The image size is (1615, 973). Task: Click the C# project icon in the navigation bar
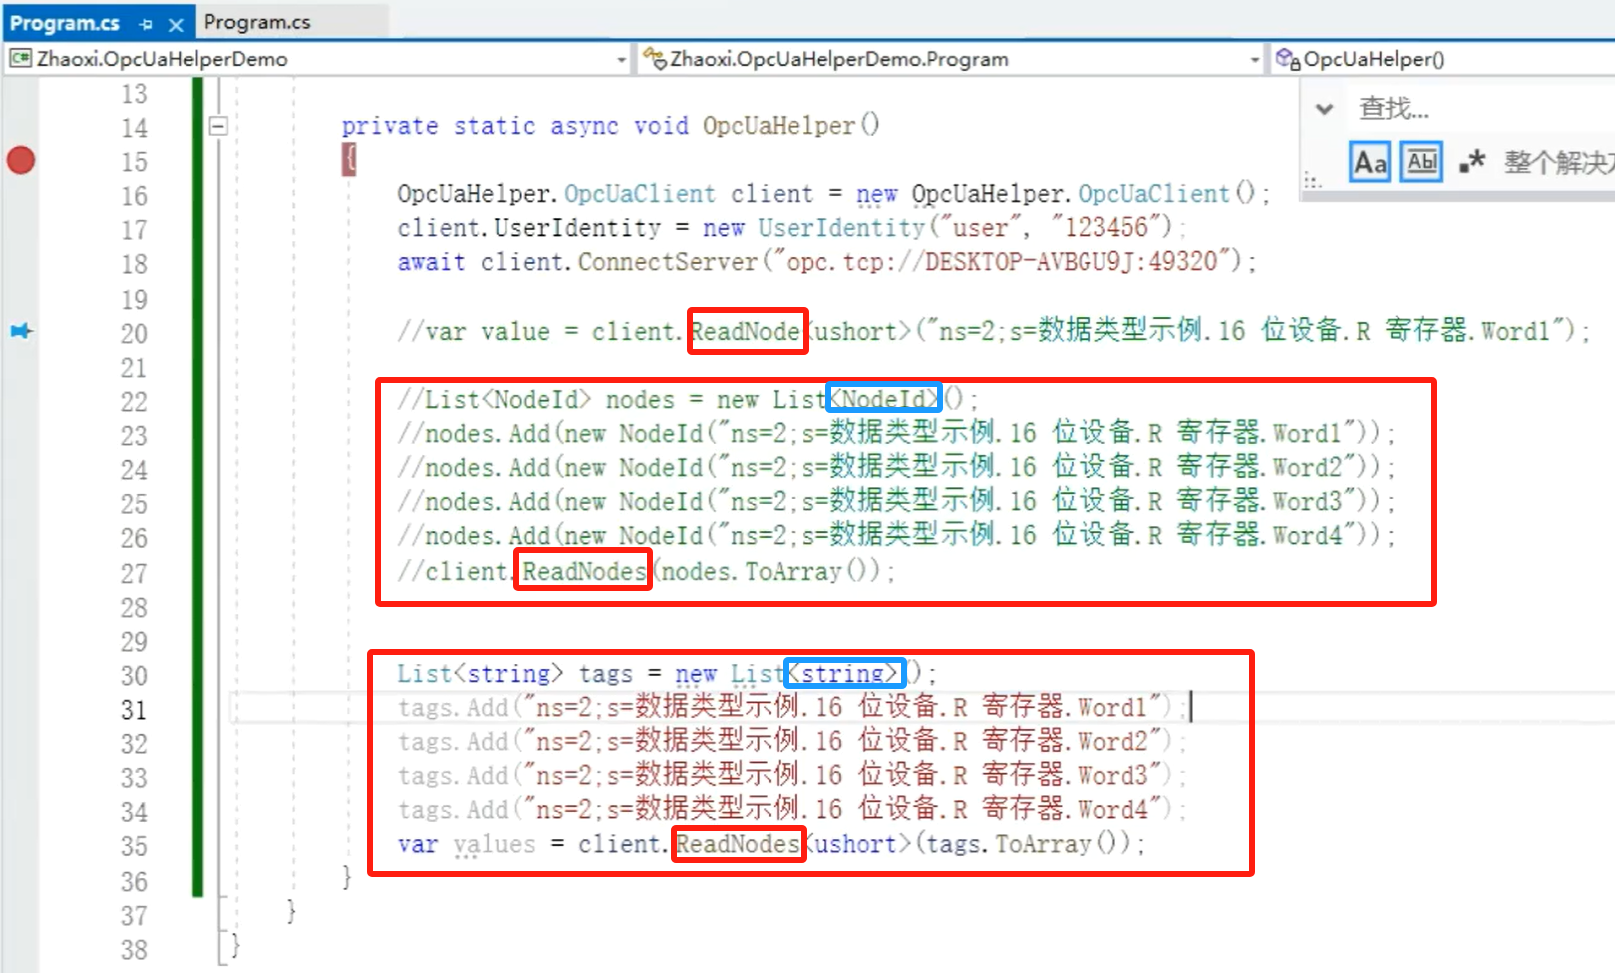(x=20, y=59)
